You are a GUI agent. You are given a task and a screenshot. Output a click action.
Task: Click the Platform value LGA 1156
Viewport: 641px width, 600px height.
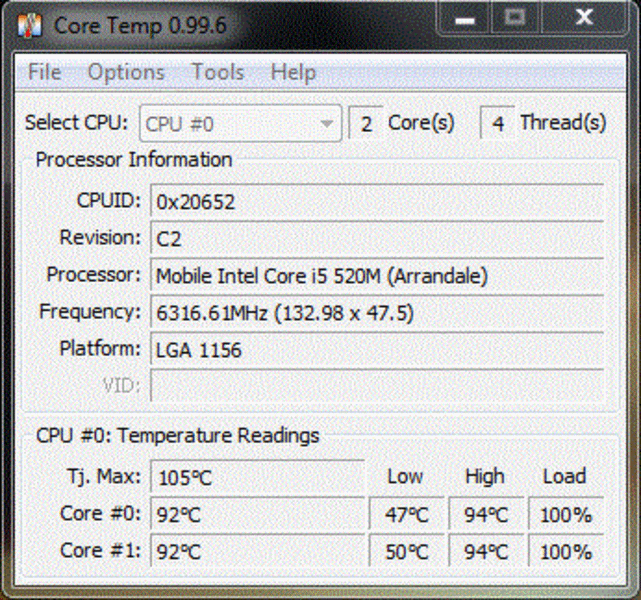pos(377,349)
